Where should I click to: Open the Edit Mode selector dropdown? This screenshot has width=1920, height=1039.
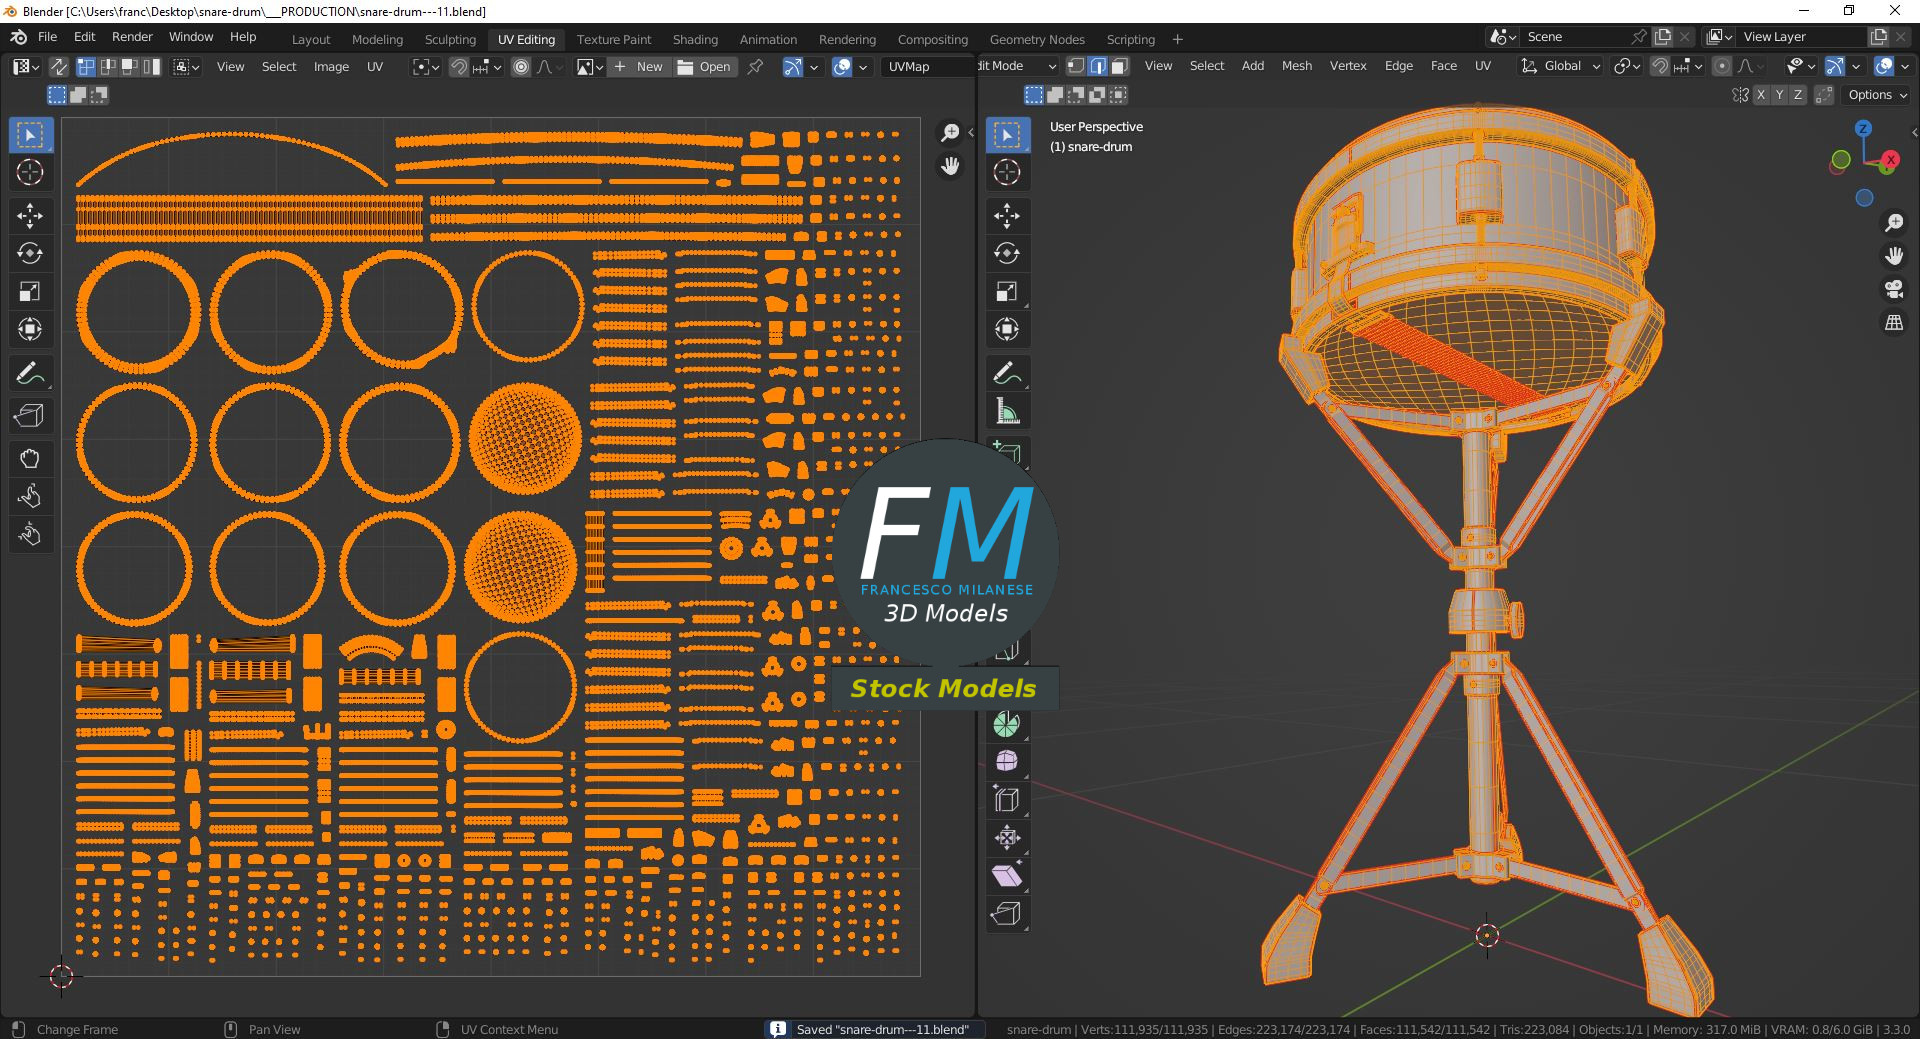coord(1017,66)
